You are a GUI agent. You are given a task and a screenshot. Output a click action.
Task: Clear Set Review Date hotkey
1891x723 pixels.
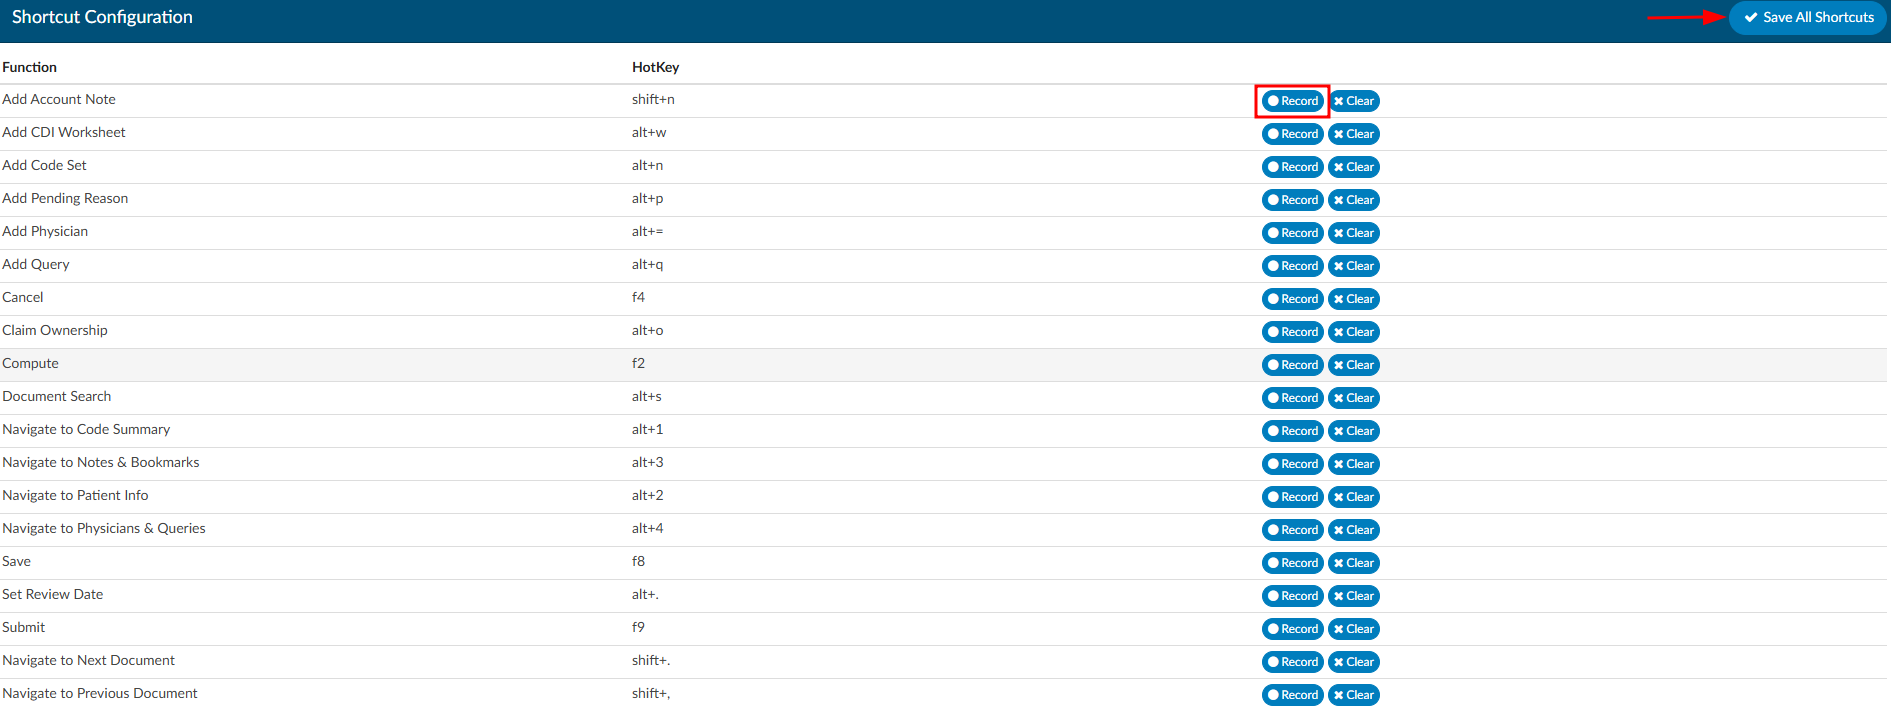point(1353,596)
